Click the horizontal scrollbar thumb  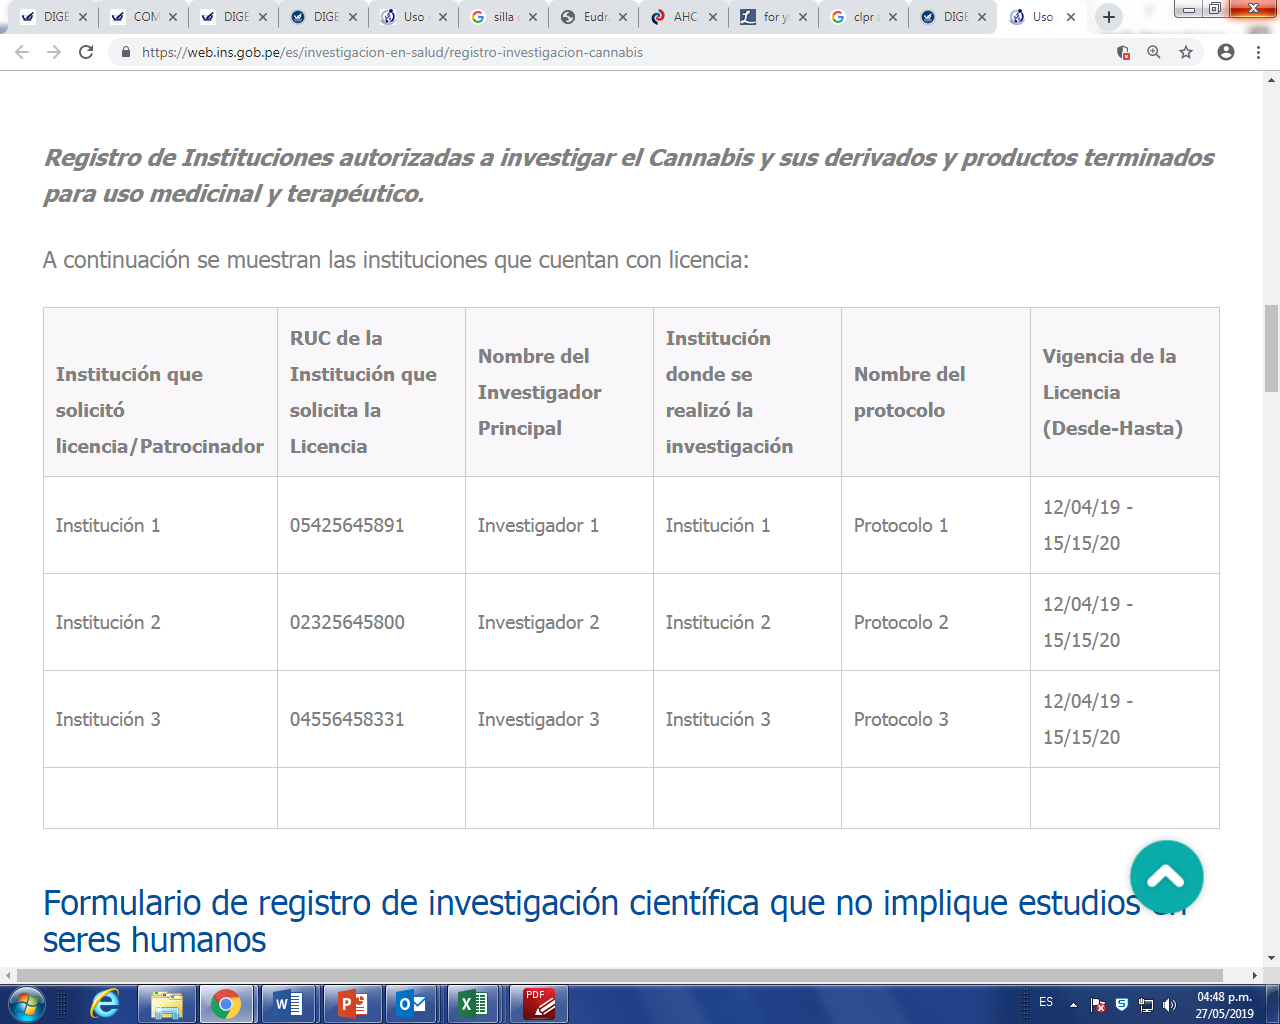[x=619, y=975]
